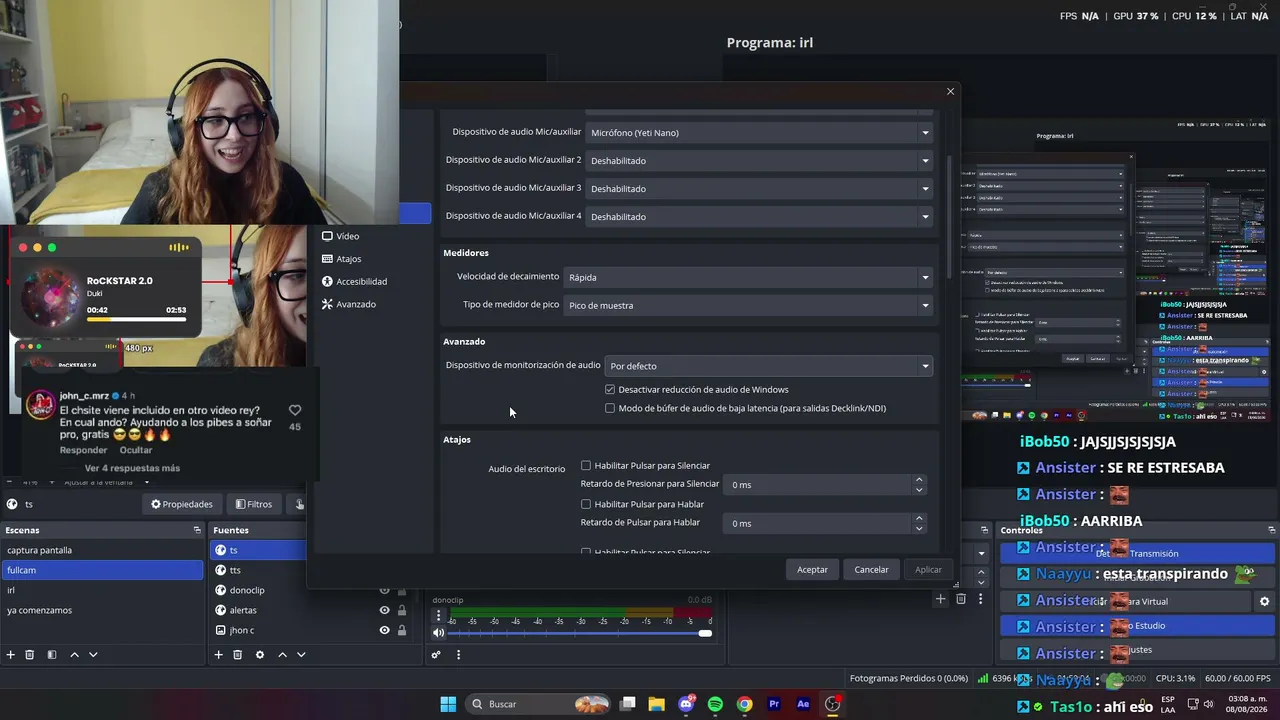This screenshot has height=720, width=1280.
Task: Enable Habilitar Pulsar para Hablar checkbox
Action: coord(586,504)
